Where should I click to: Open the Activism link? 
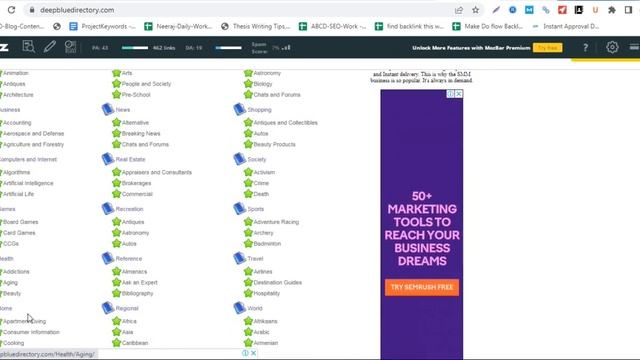click(x=264, y=172)
